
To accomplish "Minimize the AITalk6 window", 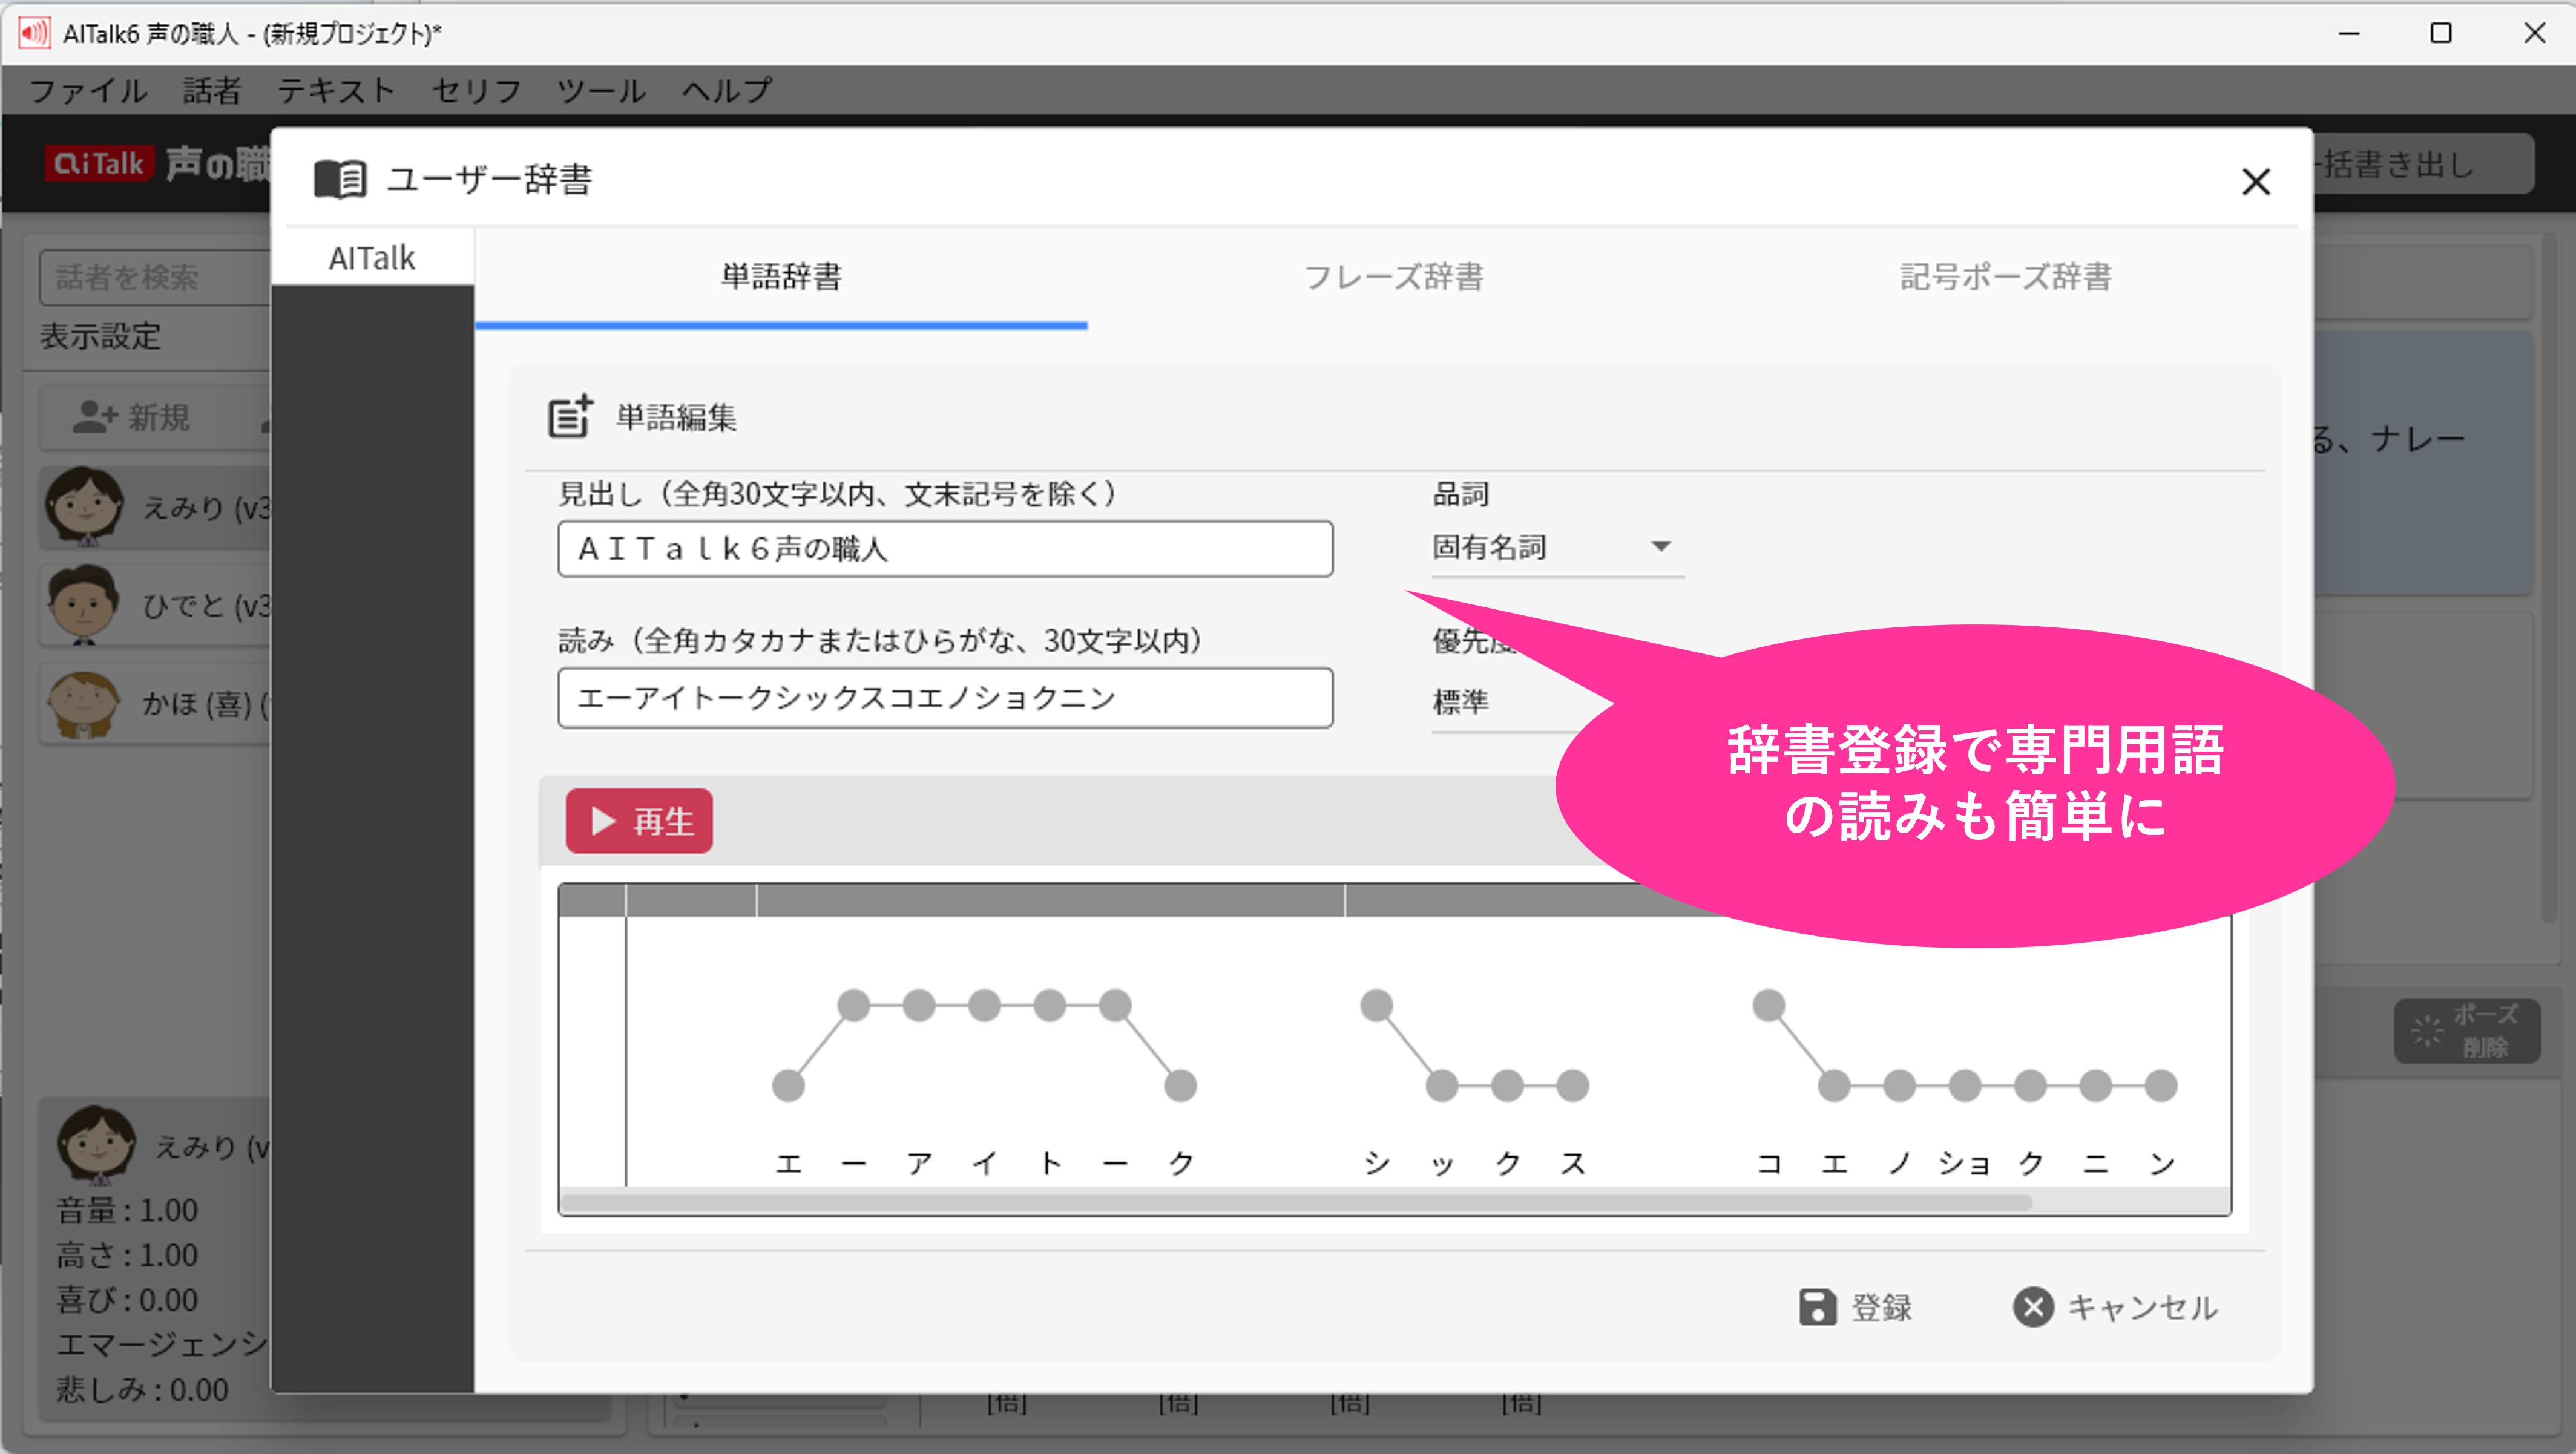I will click(x=2349, y=33).
